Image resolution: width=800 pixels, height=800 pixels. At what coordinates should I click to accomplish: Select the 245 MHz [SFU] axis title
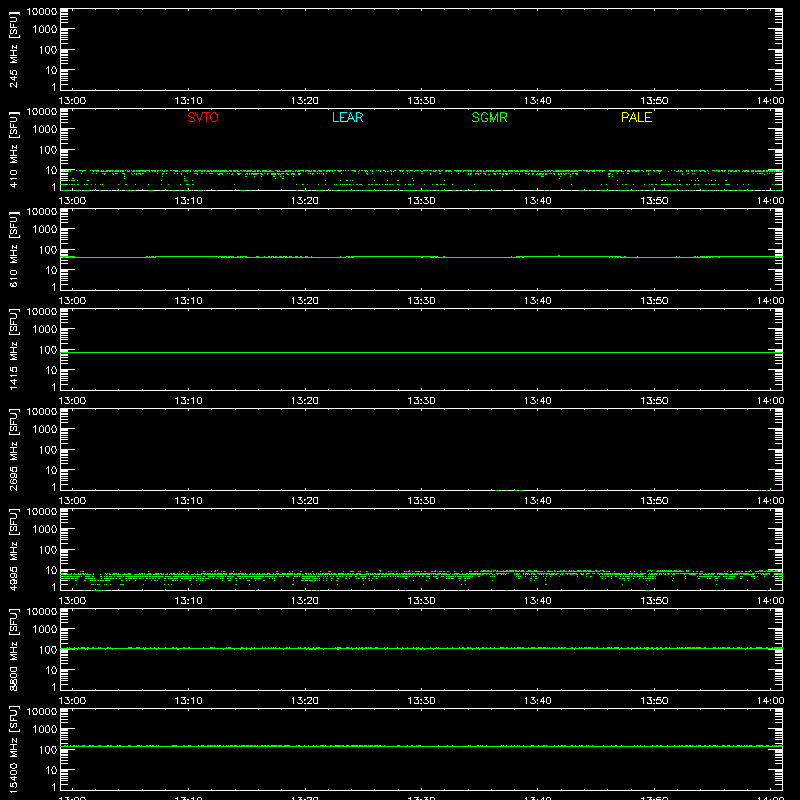coord(14,49)
